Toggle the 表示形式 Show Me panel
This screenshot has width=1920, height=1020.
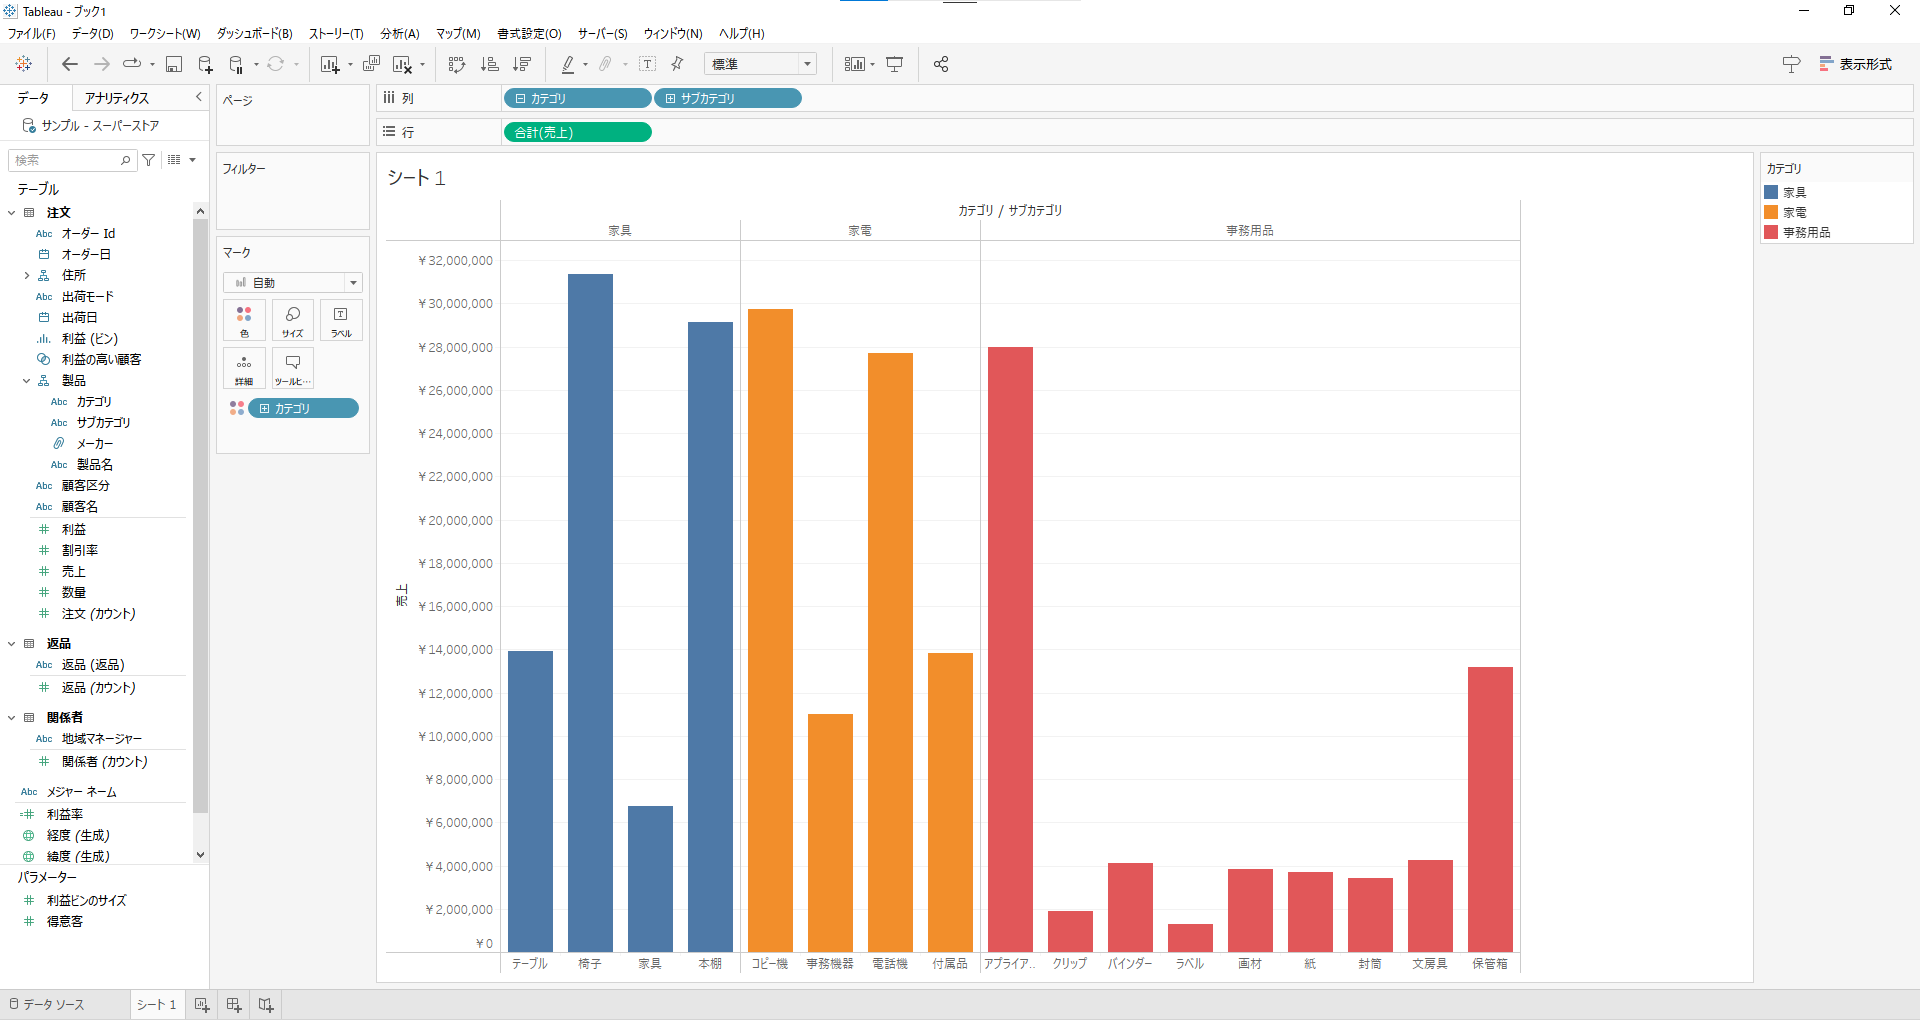(1855, 64)
